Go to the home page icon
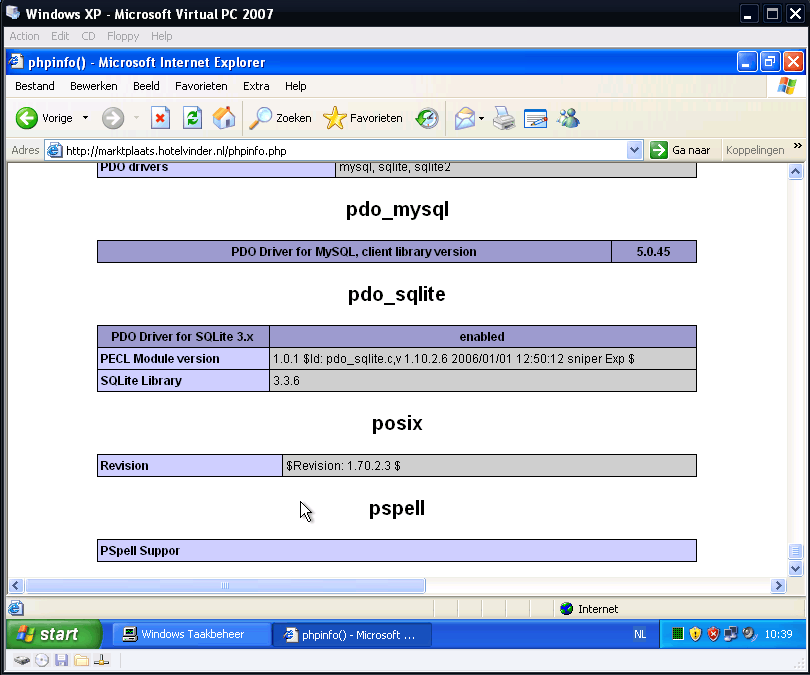 [224, 118]
